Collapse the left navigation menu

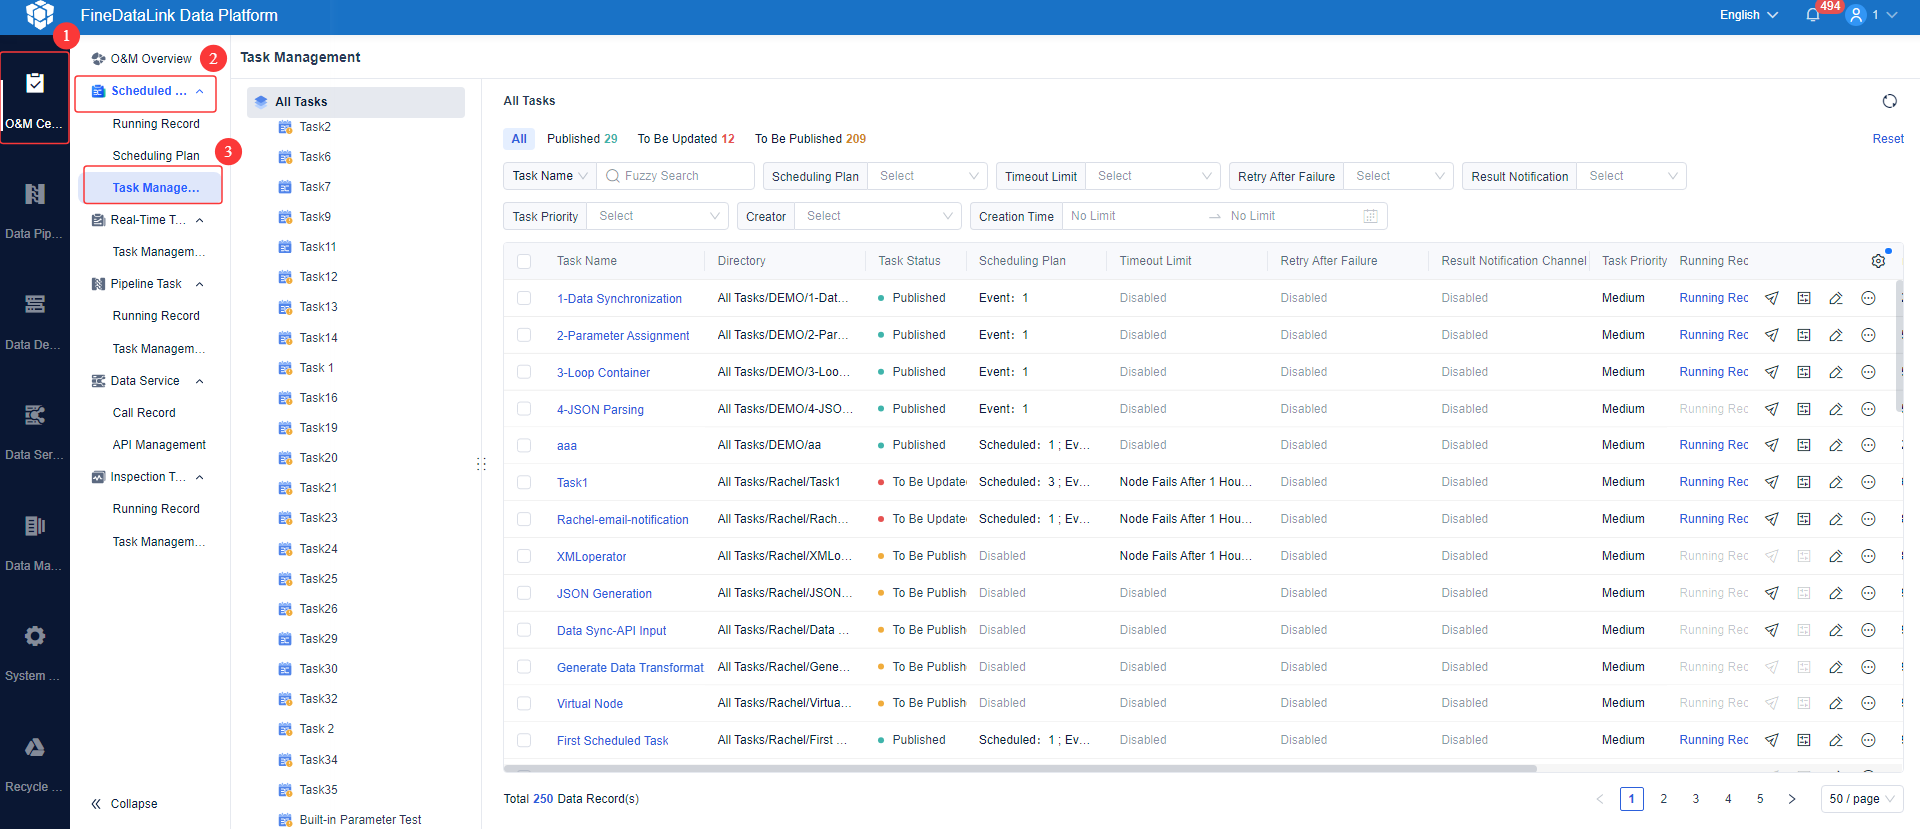(x=124, y=804)
